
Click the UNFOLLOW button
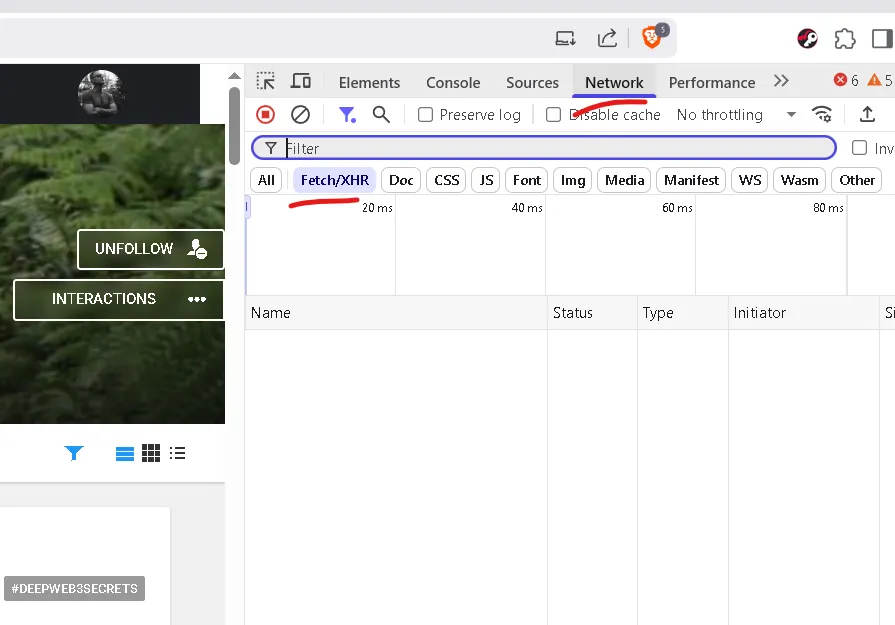click(x=151, y=249)
